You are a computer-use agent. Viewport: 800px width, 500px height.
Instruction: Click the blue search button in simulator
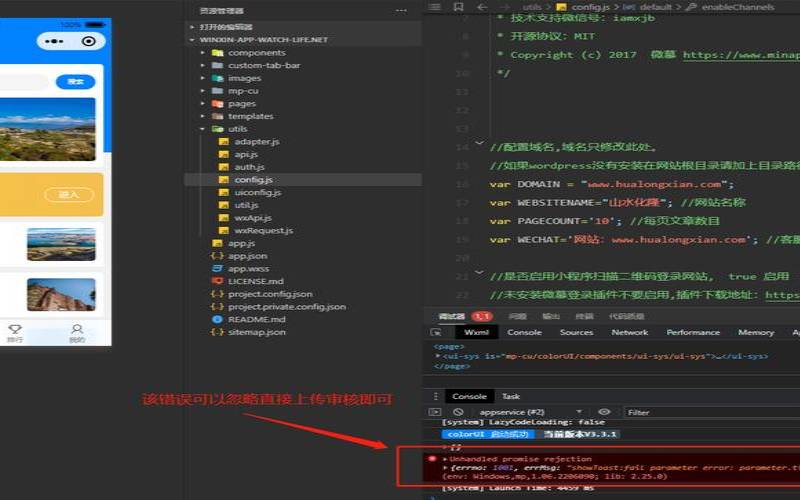tap(75, 82)
